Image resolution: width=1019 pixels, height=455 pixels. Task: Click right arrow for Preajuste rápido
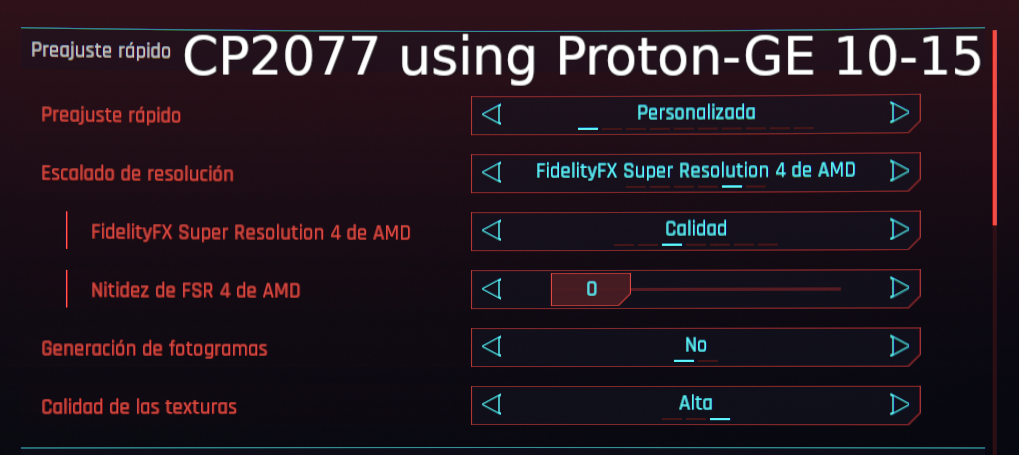(x=899, y=113)
